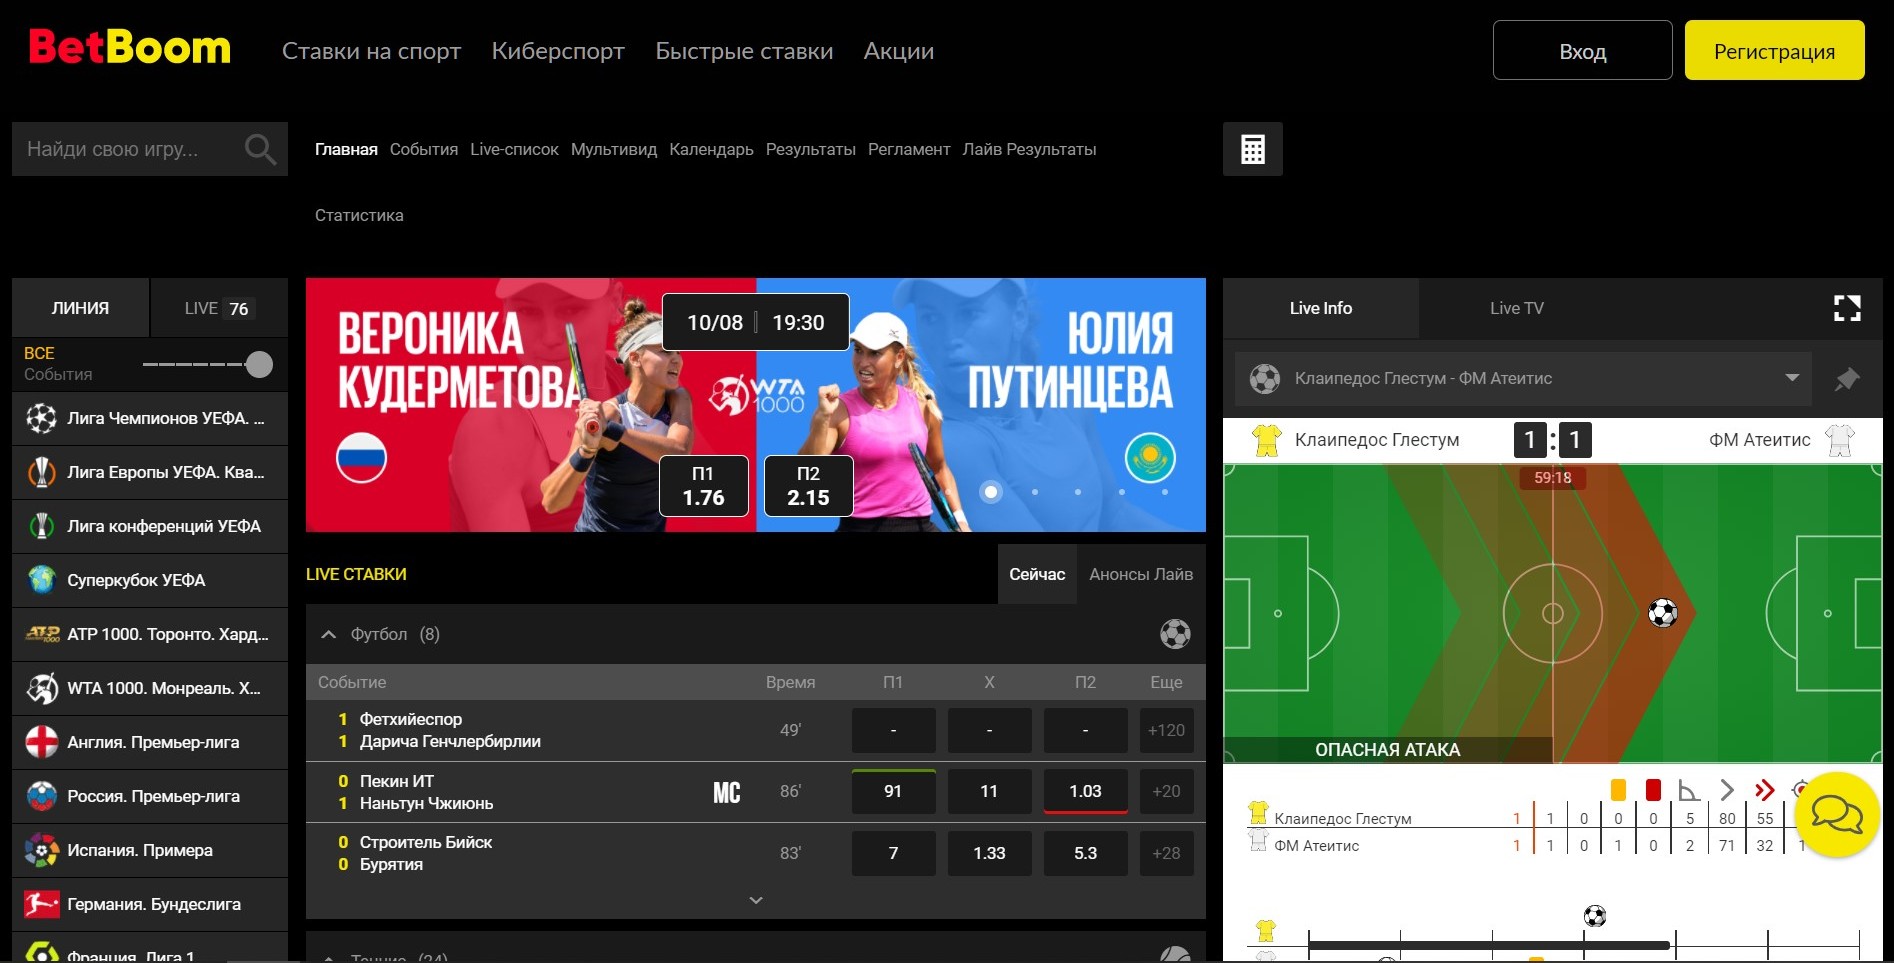Click the Германия Бундеслига logo icon
Viewport: 1894px width, 963px height.
41,904
